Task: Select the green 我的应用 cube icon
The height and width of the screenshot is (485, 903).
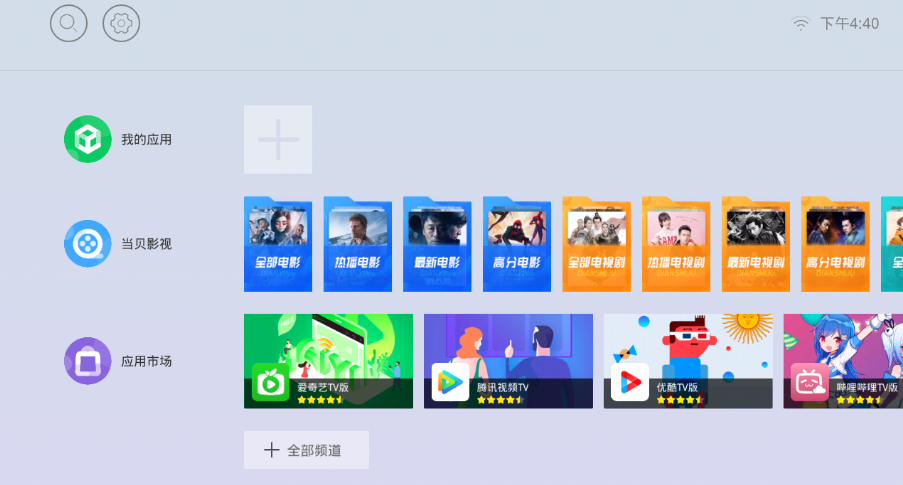Action: (88, 139)
